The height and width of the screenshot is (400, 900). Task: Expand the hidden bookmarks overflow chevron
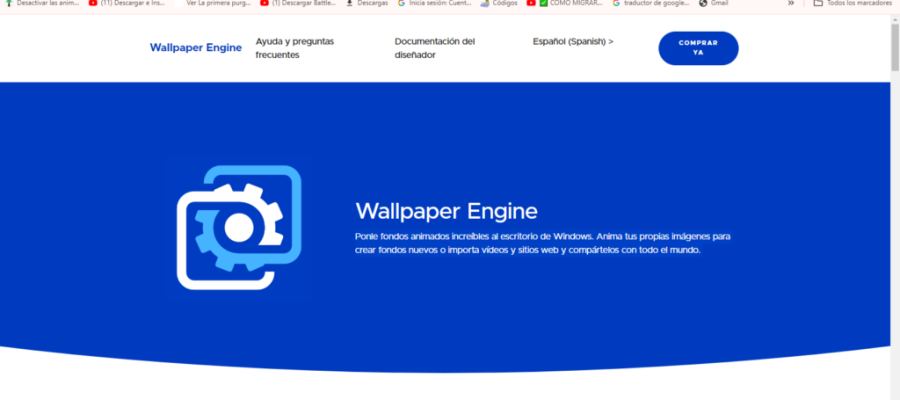tap(792, 4)
